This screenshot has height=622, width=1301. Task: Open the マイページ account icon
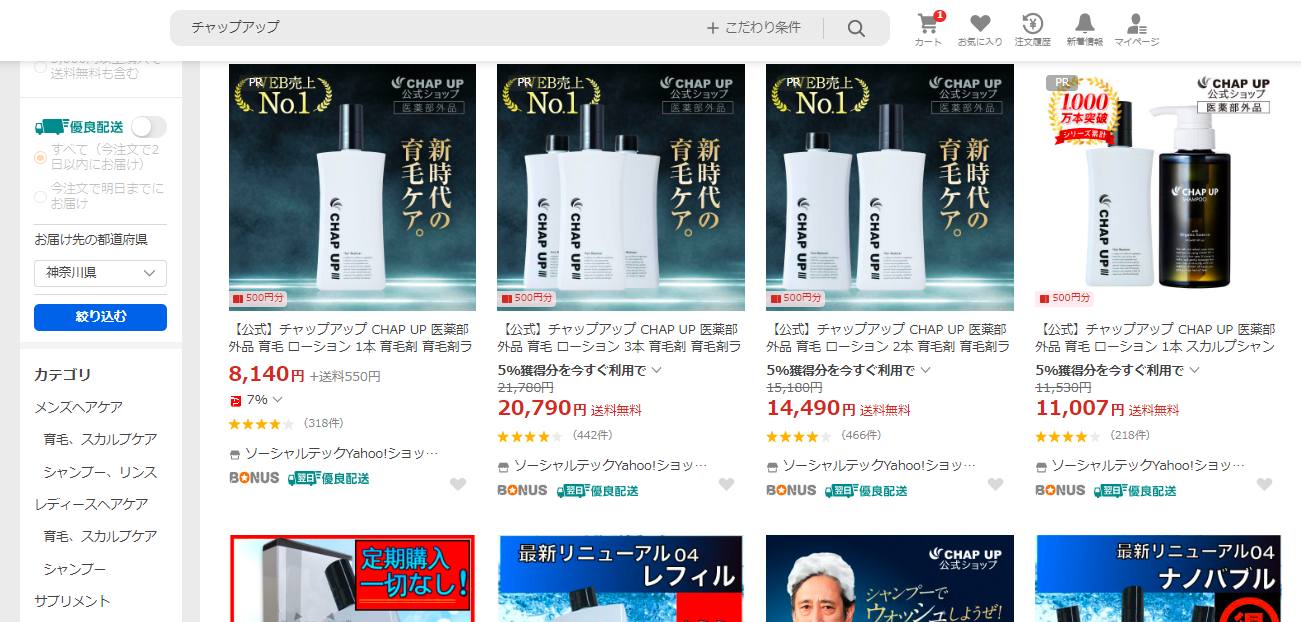click(1136, 24)
